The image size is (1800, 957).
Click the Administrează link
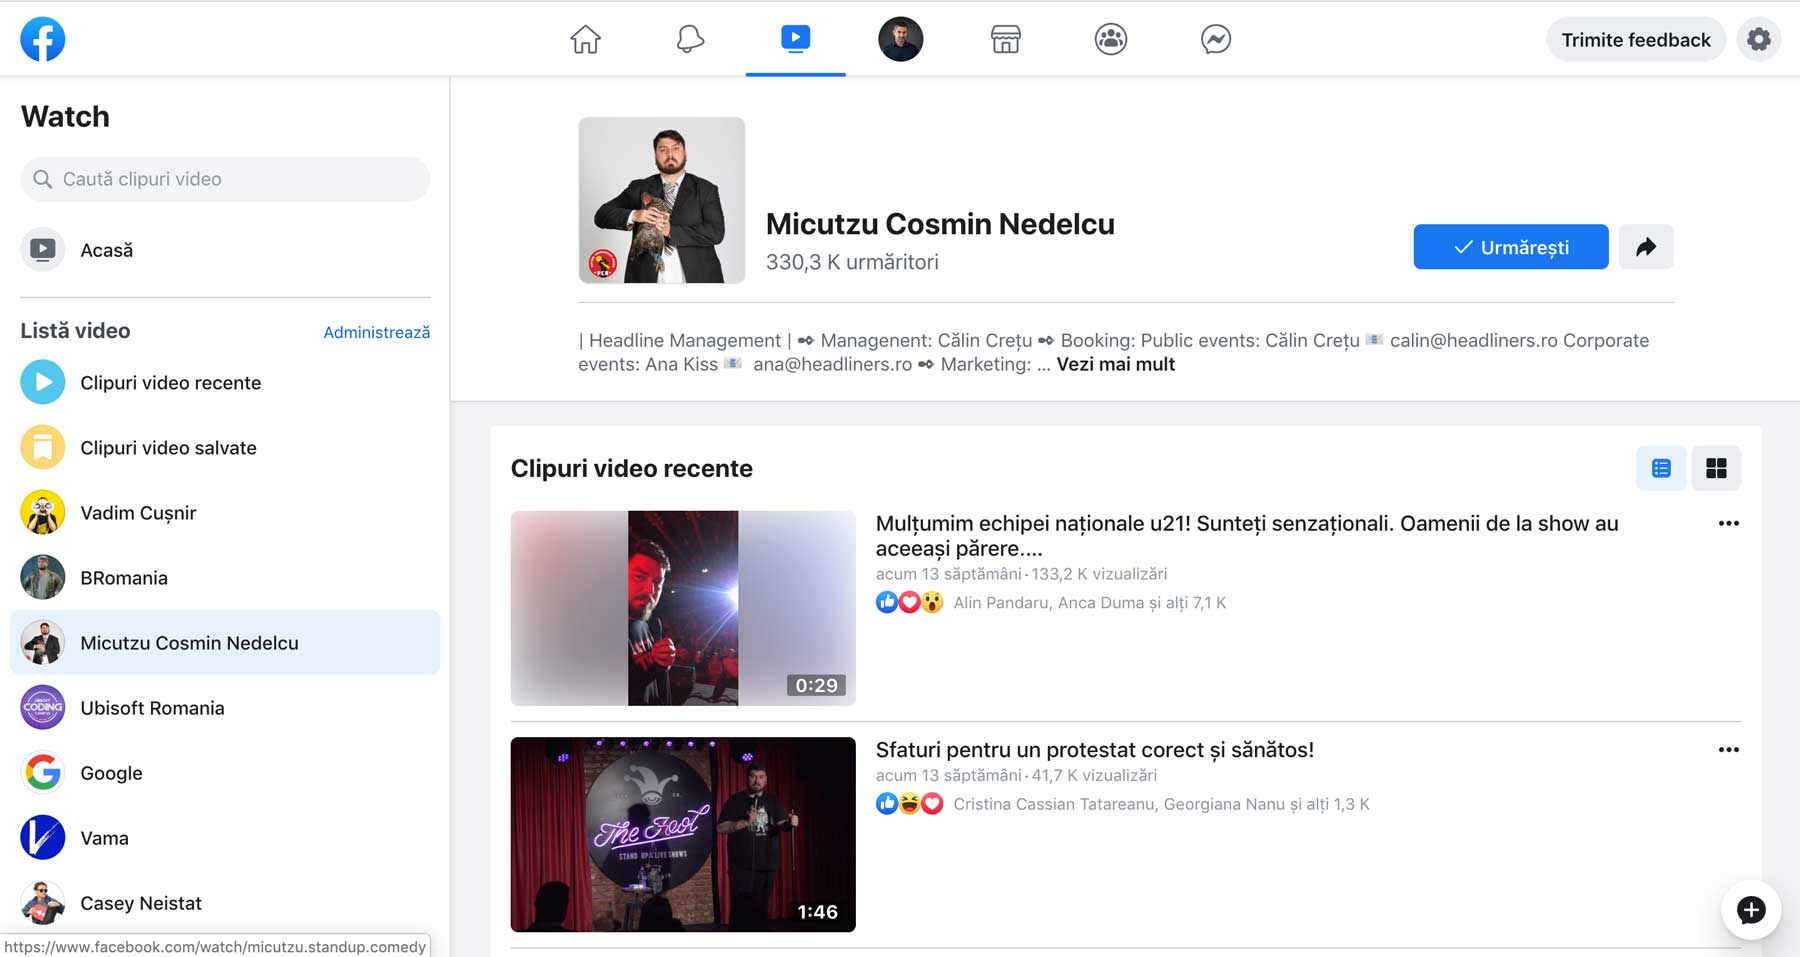point(376,332)
